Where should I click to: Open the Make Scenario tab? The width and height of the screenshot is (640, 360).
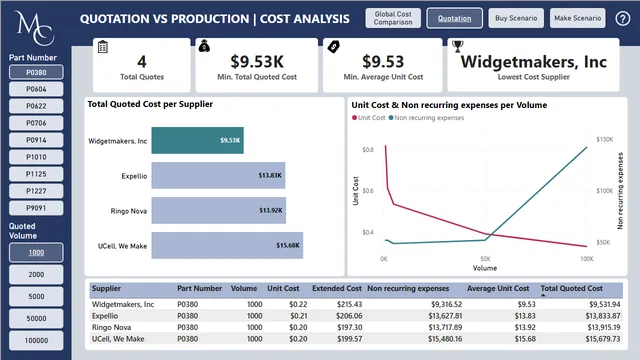(x=578, y=18)
